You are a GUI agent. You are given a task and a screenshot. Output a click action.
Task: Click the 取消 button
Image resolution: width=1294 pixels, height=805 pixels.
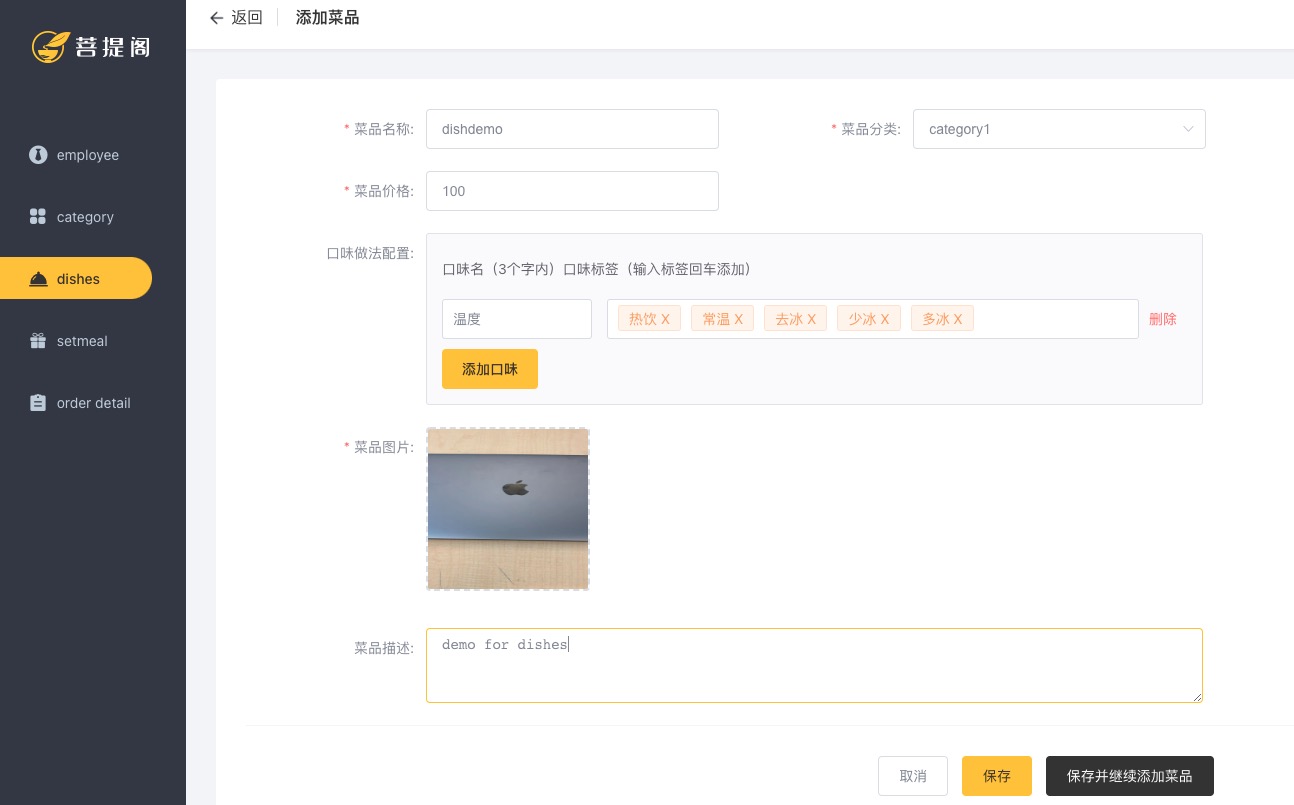click(913, 776)
